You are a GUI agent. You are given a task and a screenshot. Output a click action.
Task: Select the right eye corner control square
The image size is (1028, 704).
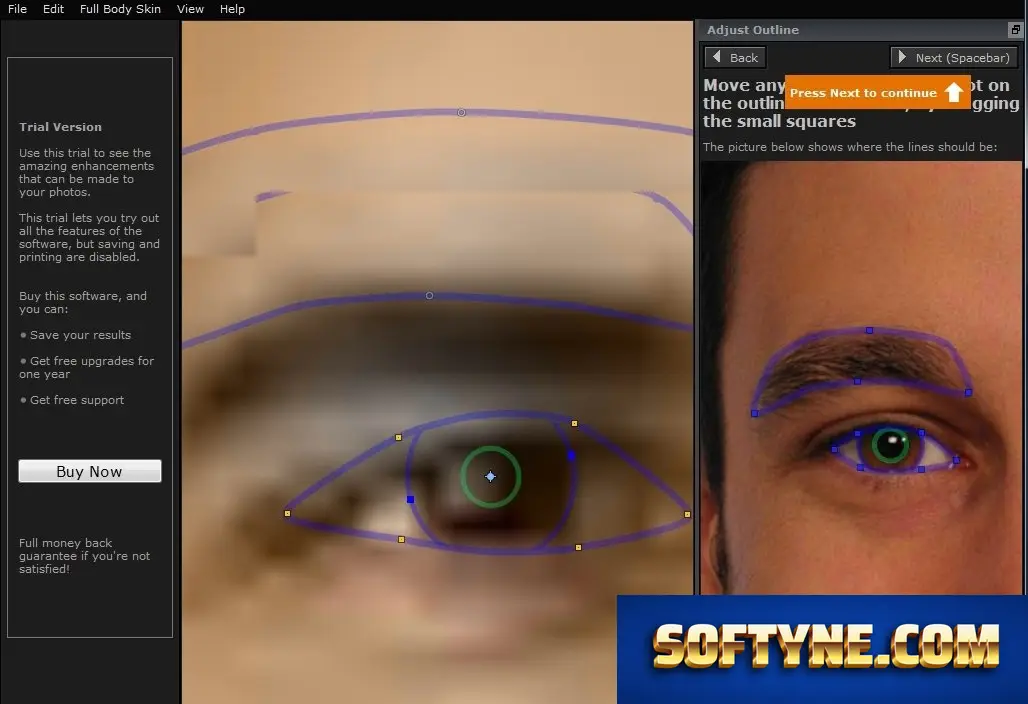687,515
